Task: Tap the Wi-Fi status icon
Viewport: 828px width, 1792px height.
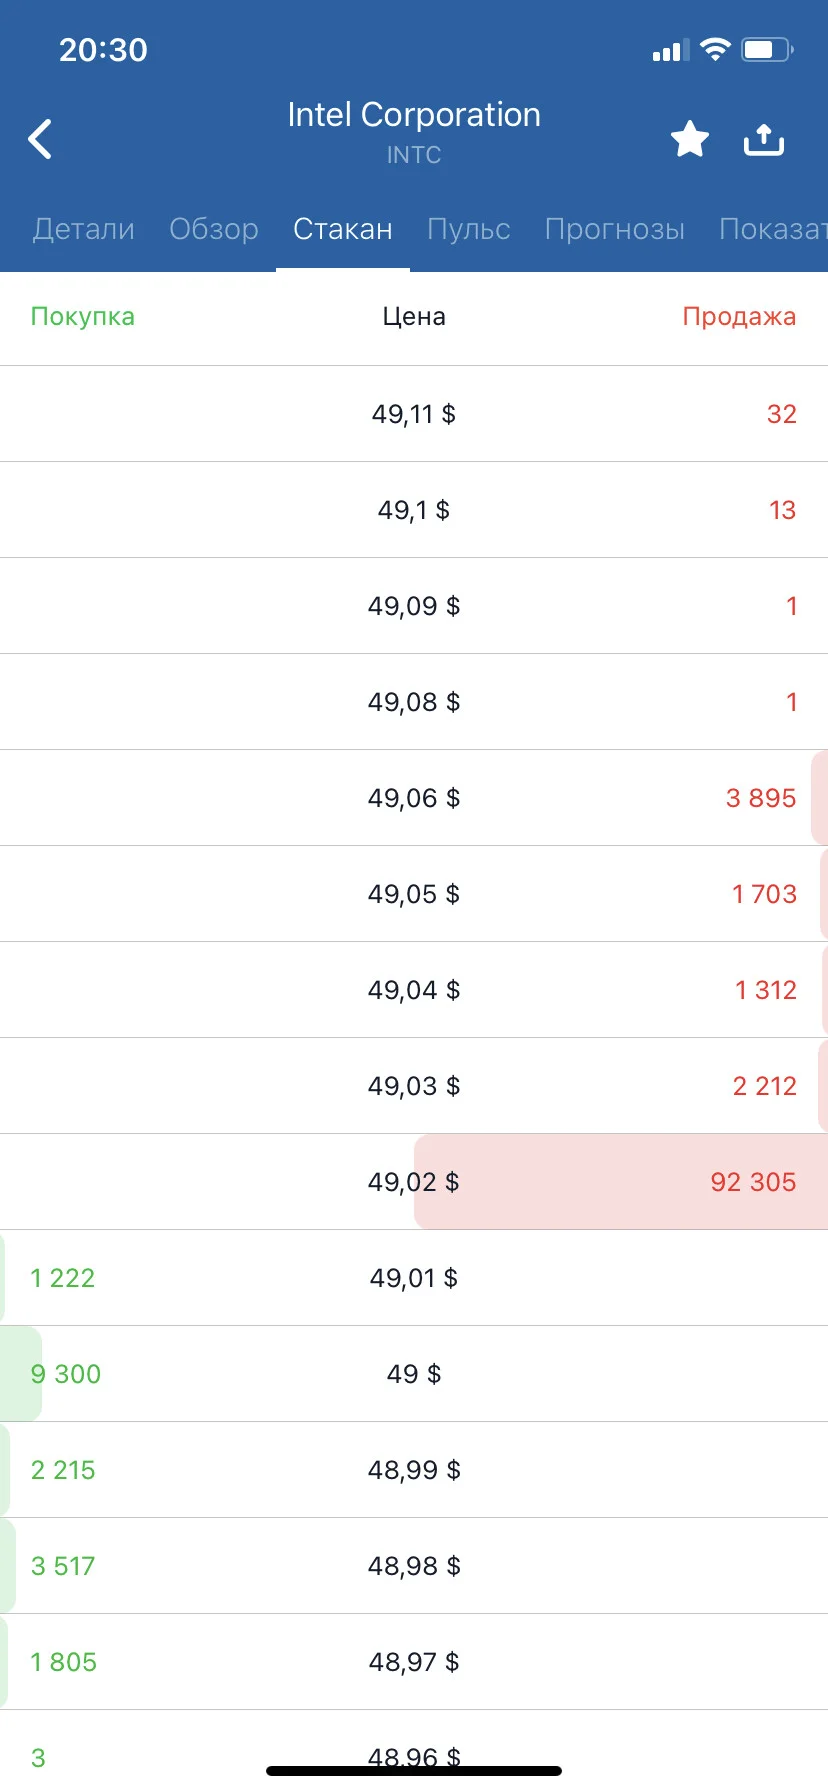Action: pyautogui.click(x=715, y=49)
